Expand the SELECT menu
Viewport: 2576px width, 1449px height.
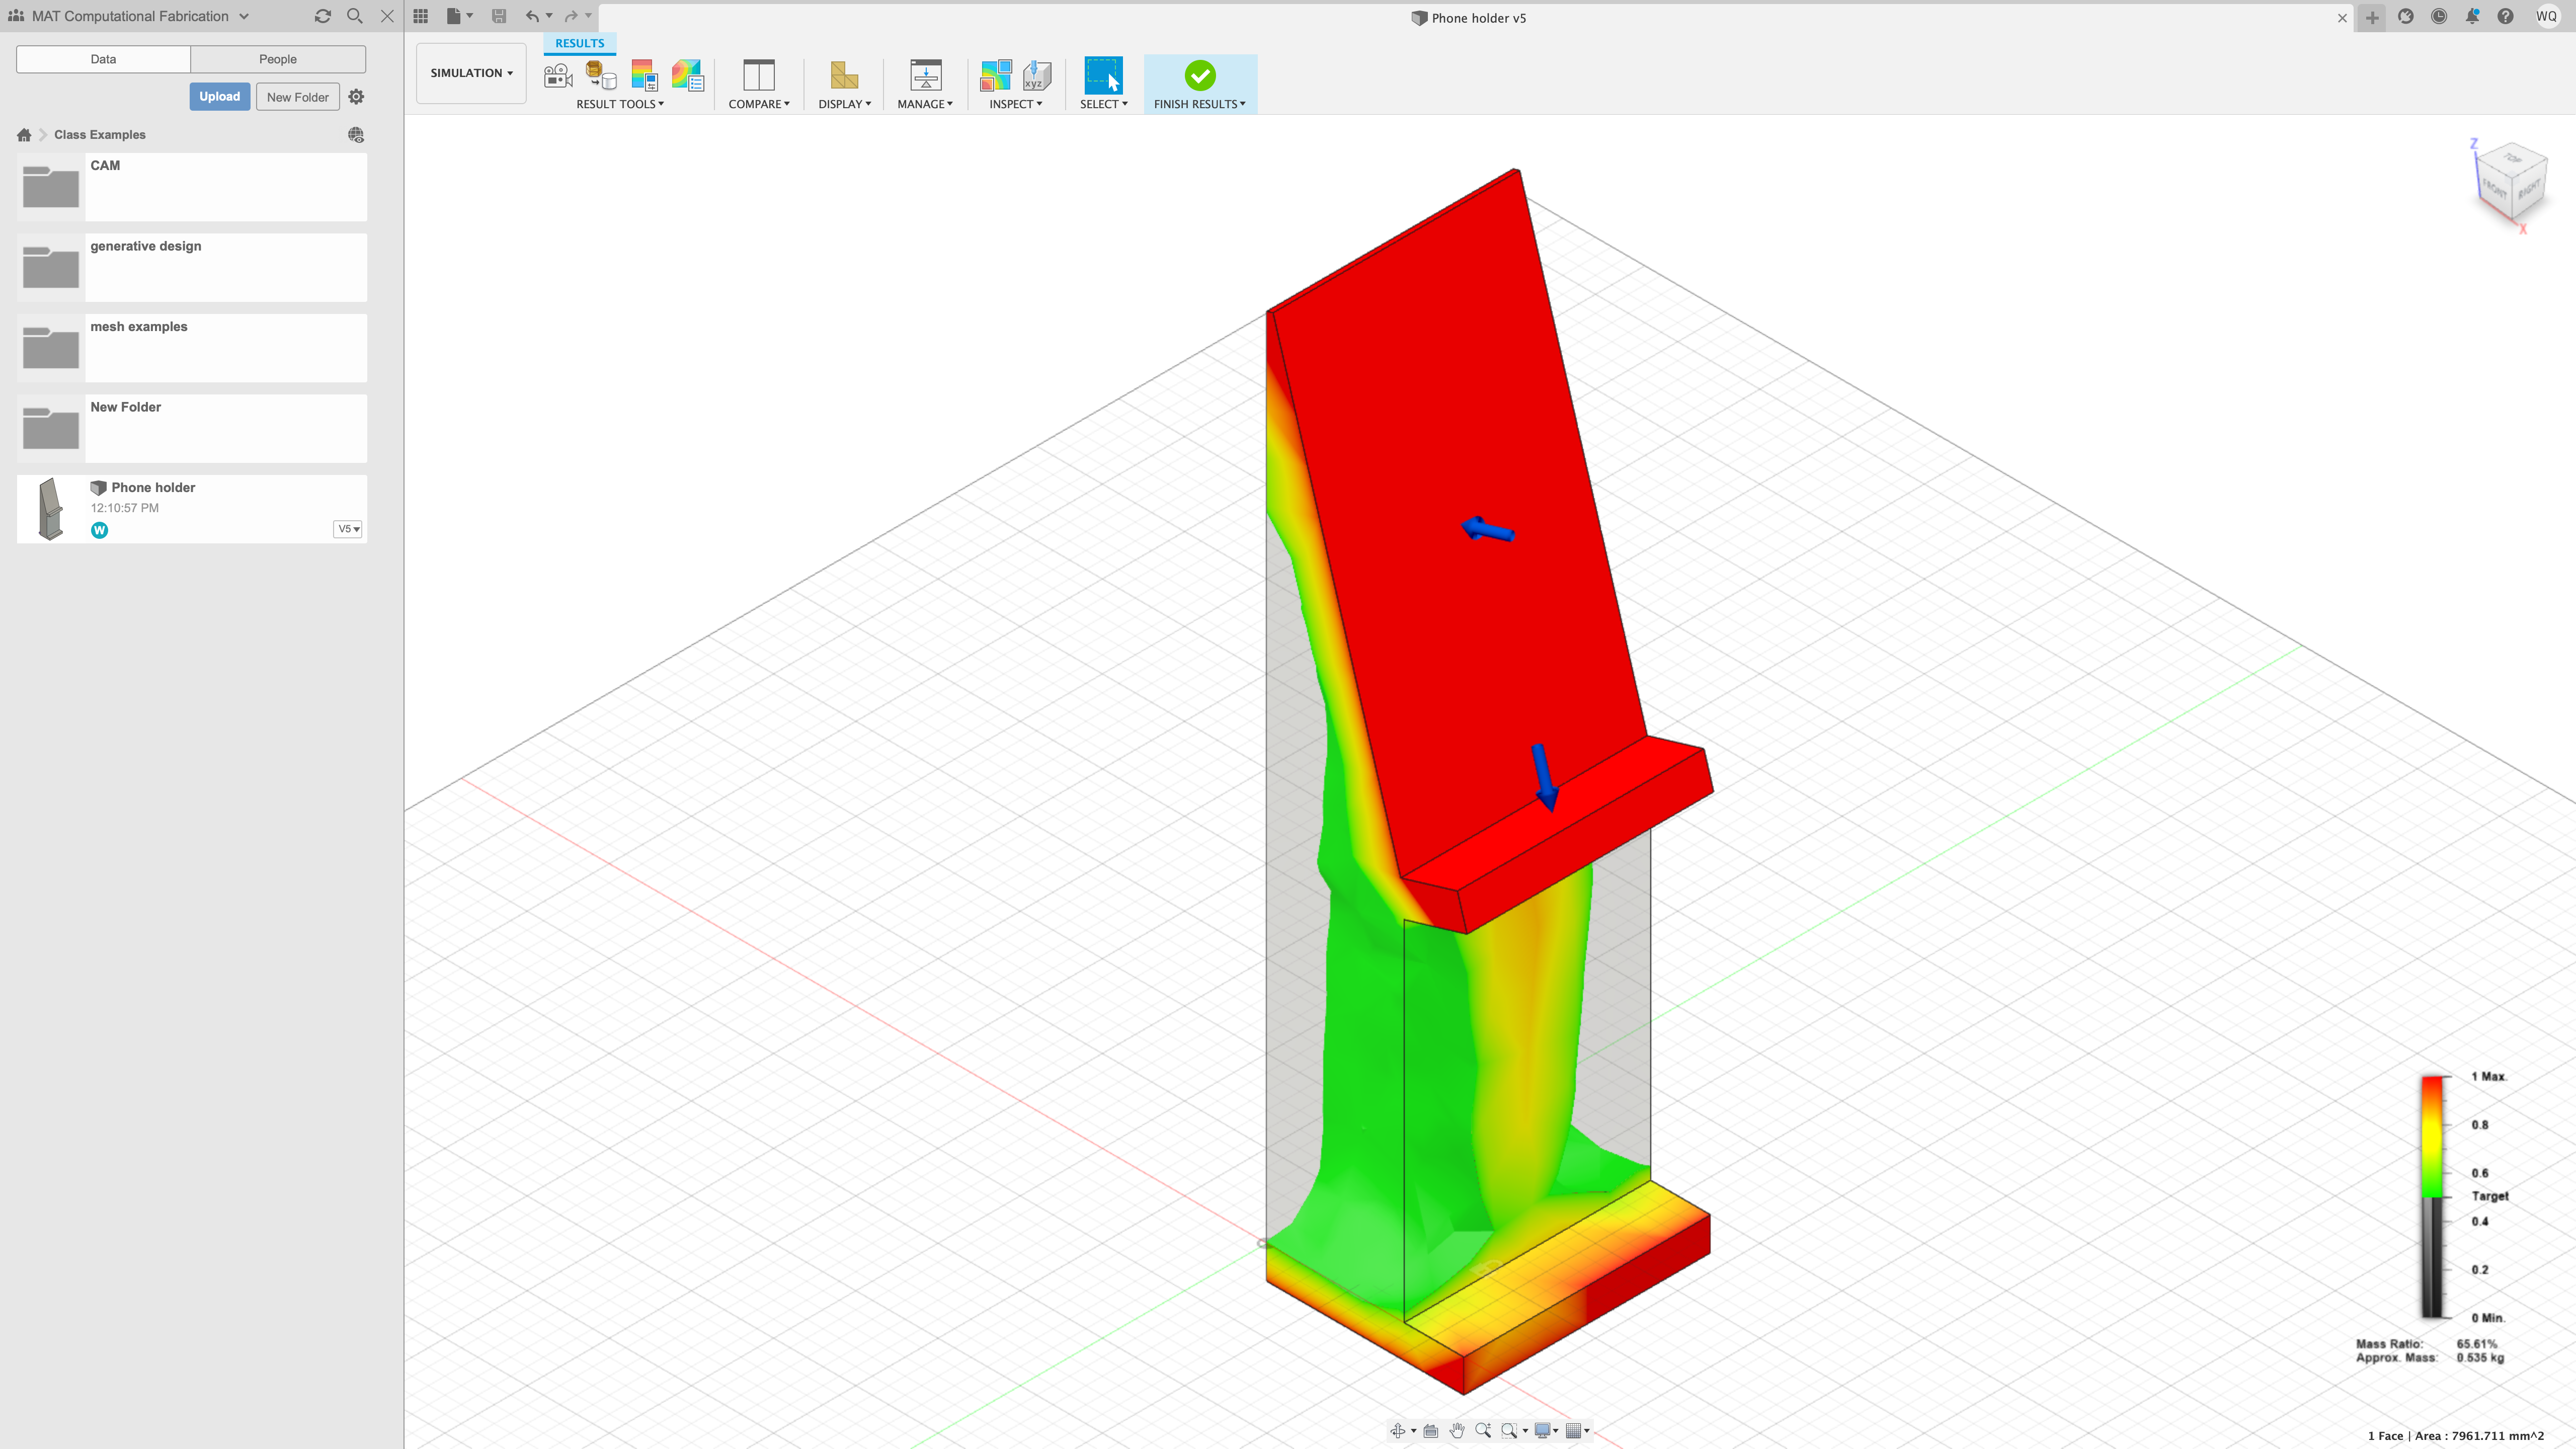pyautogui.click(x=1103, y=104)
